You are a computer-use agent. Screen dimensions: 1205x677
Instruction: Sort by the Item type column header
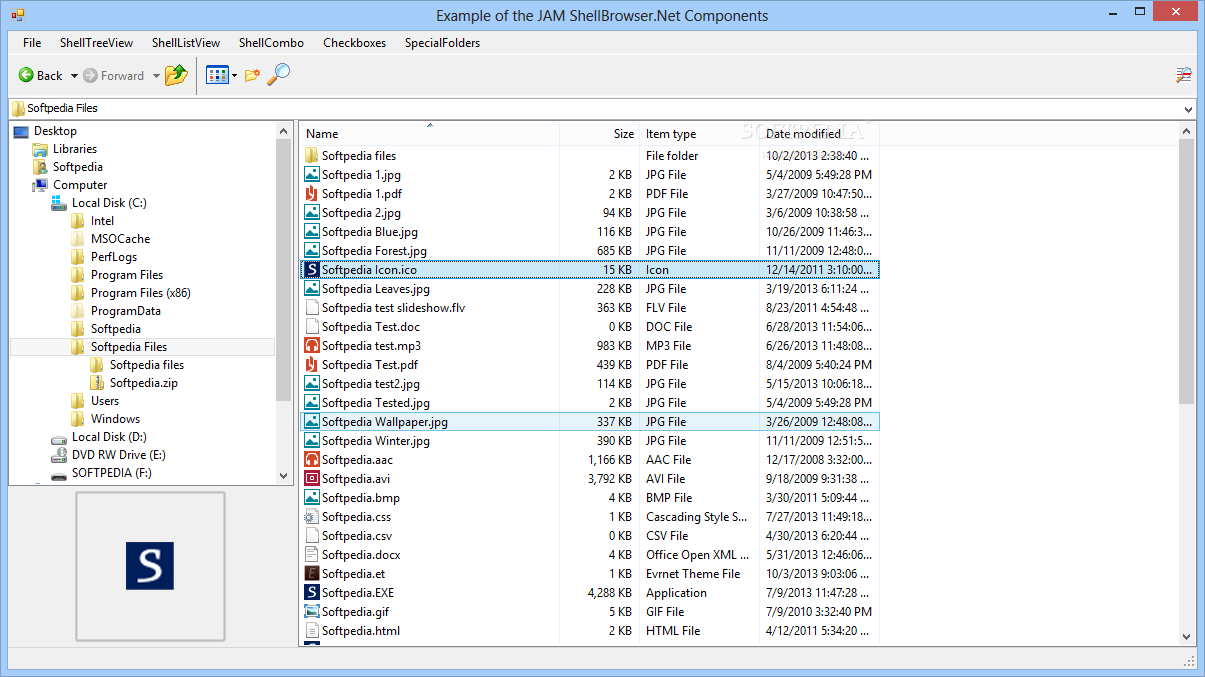pos(700,134)
